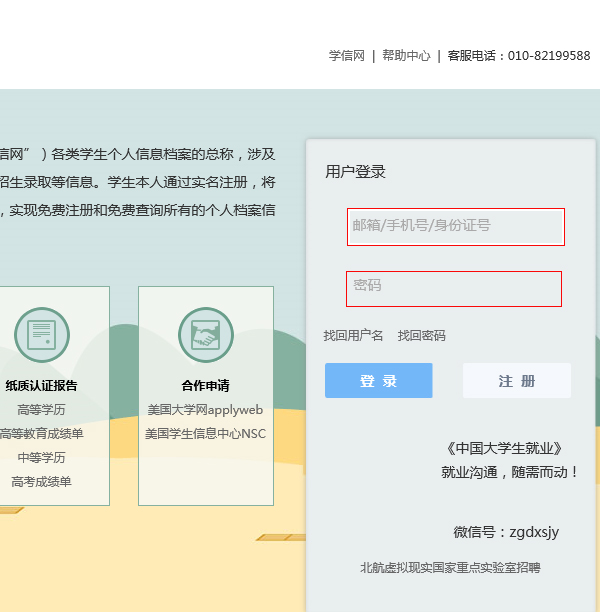Focus the 邮箱/手机号/身份证号 username field

point(455,227)
